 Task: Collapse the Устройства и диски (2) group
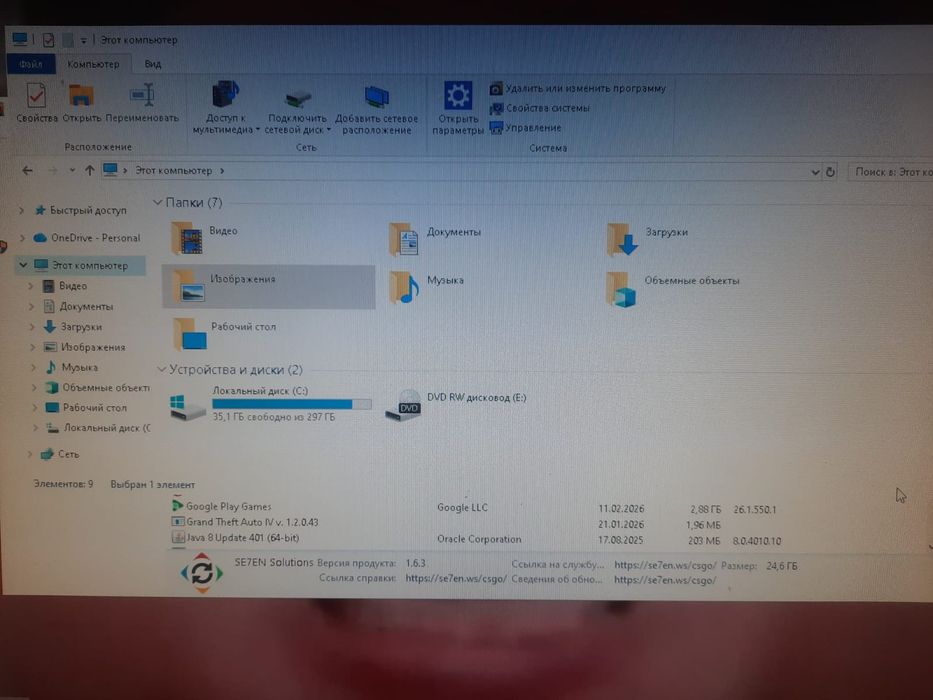click(x=161, y=370)
